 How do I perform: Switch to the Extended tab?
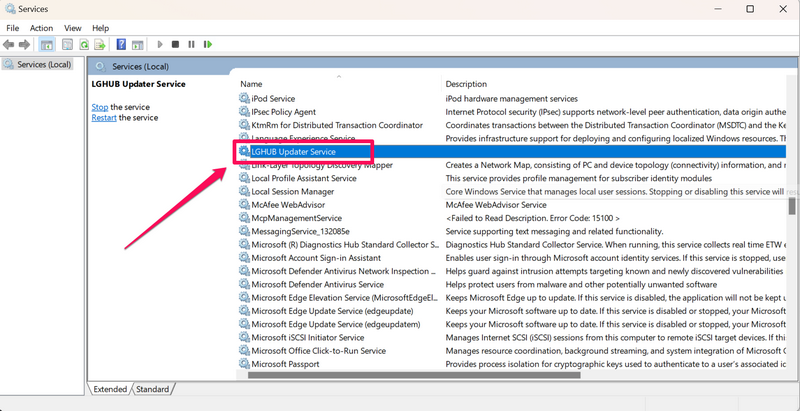click(110, 389)
